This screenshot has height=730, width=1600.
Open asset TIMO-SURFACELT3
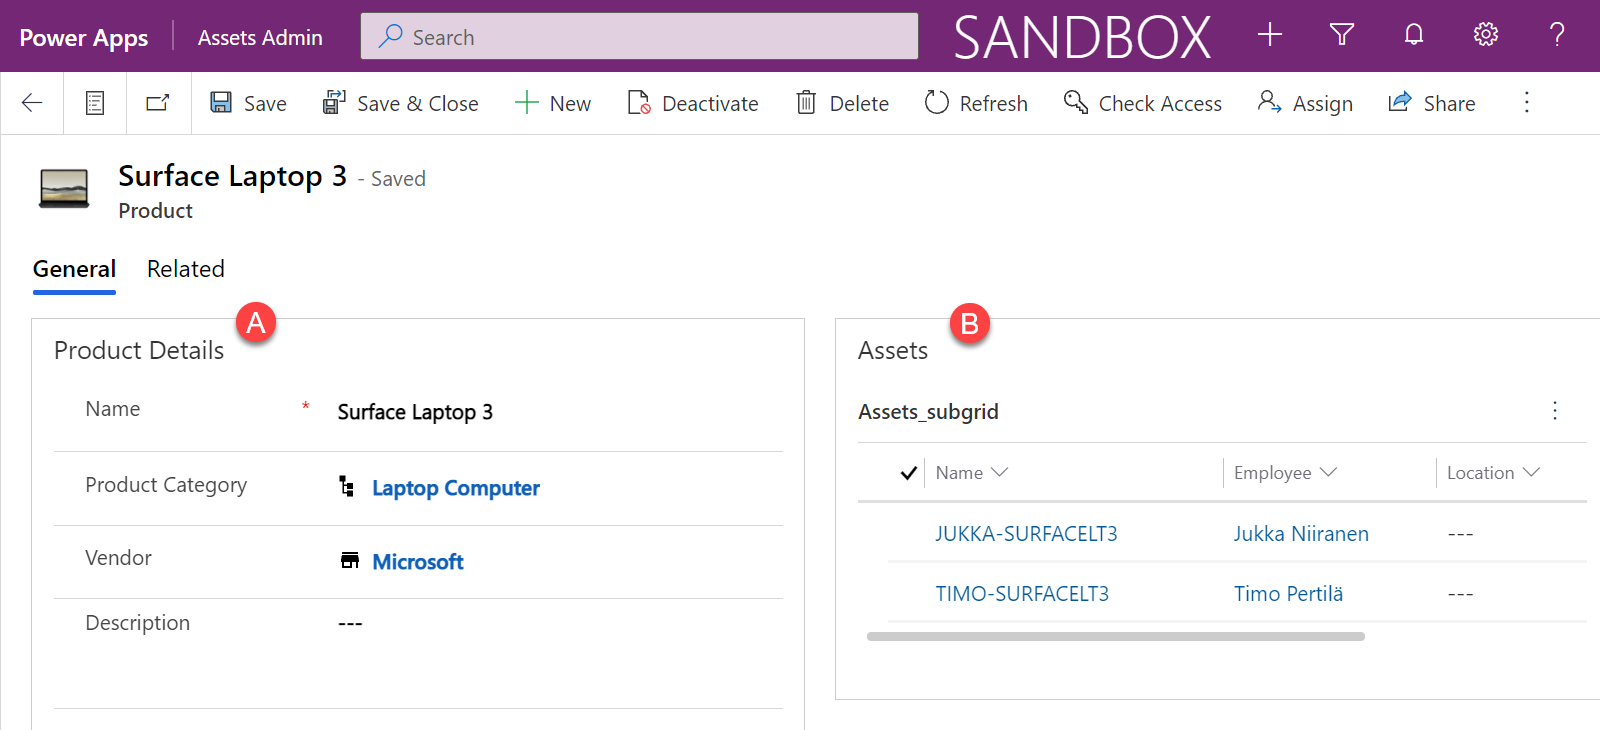click(1022, 594)
